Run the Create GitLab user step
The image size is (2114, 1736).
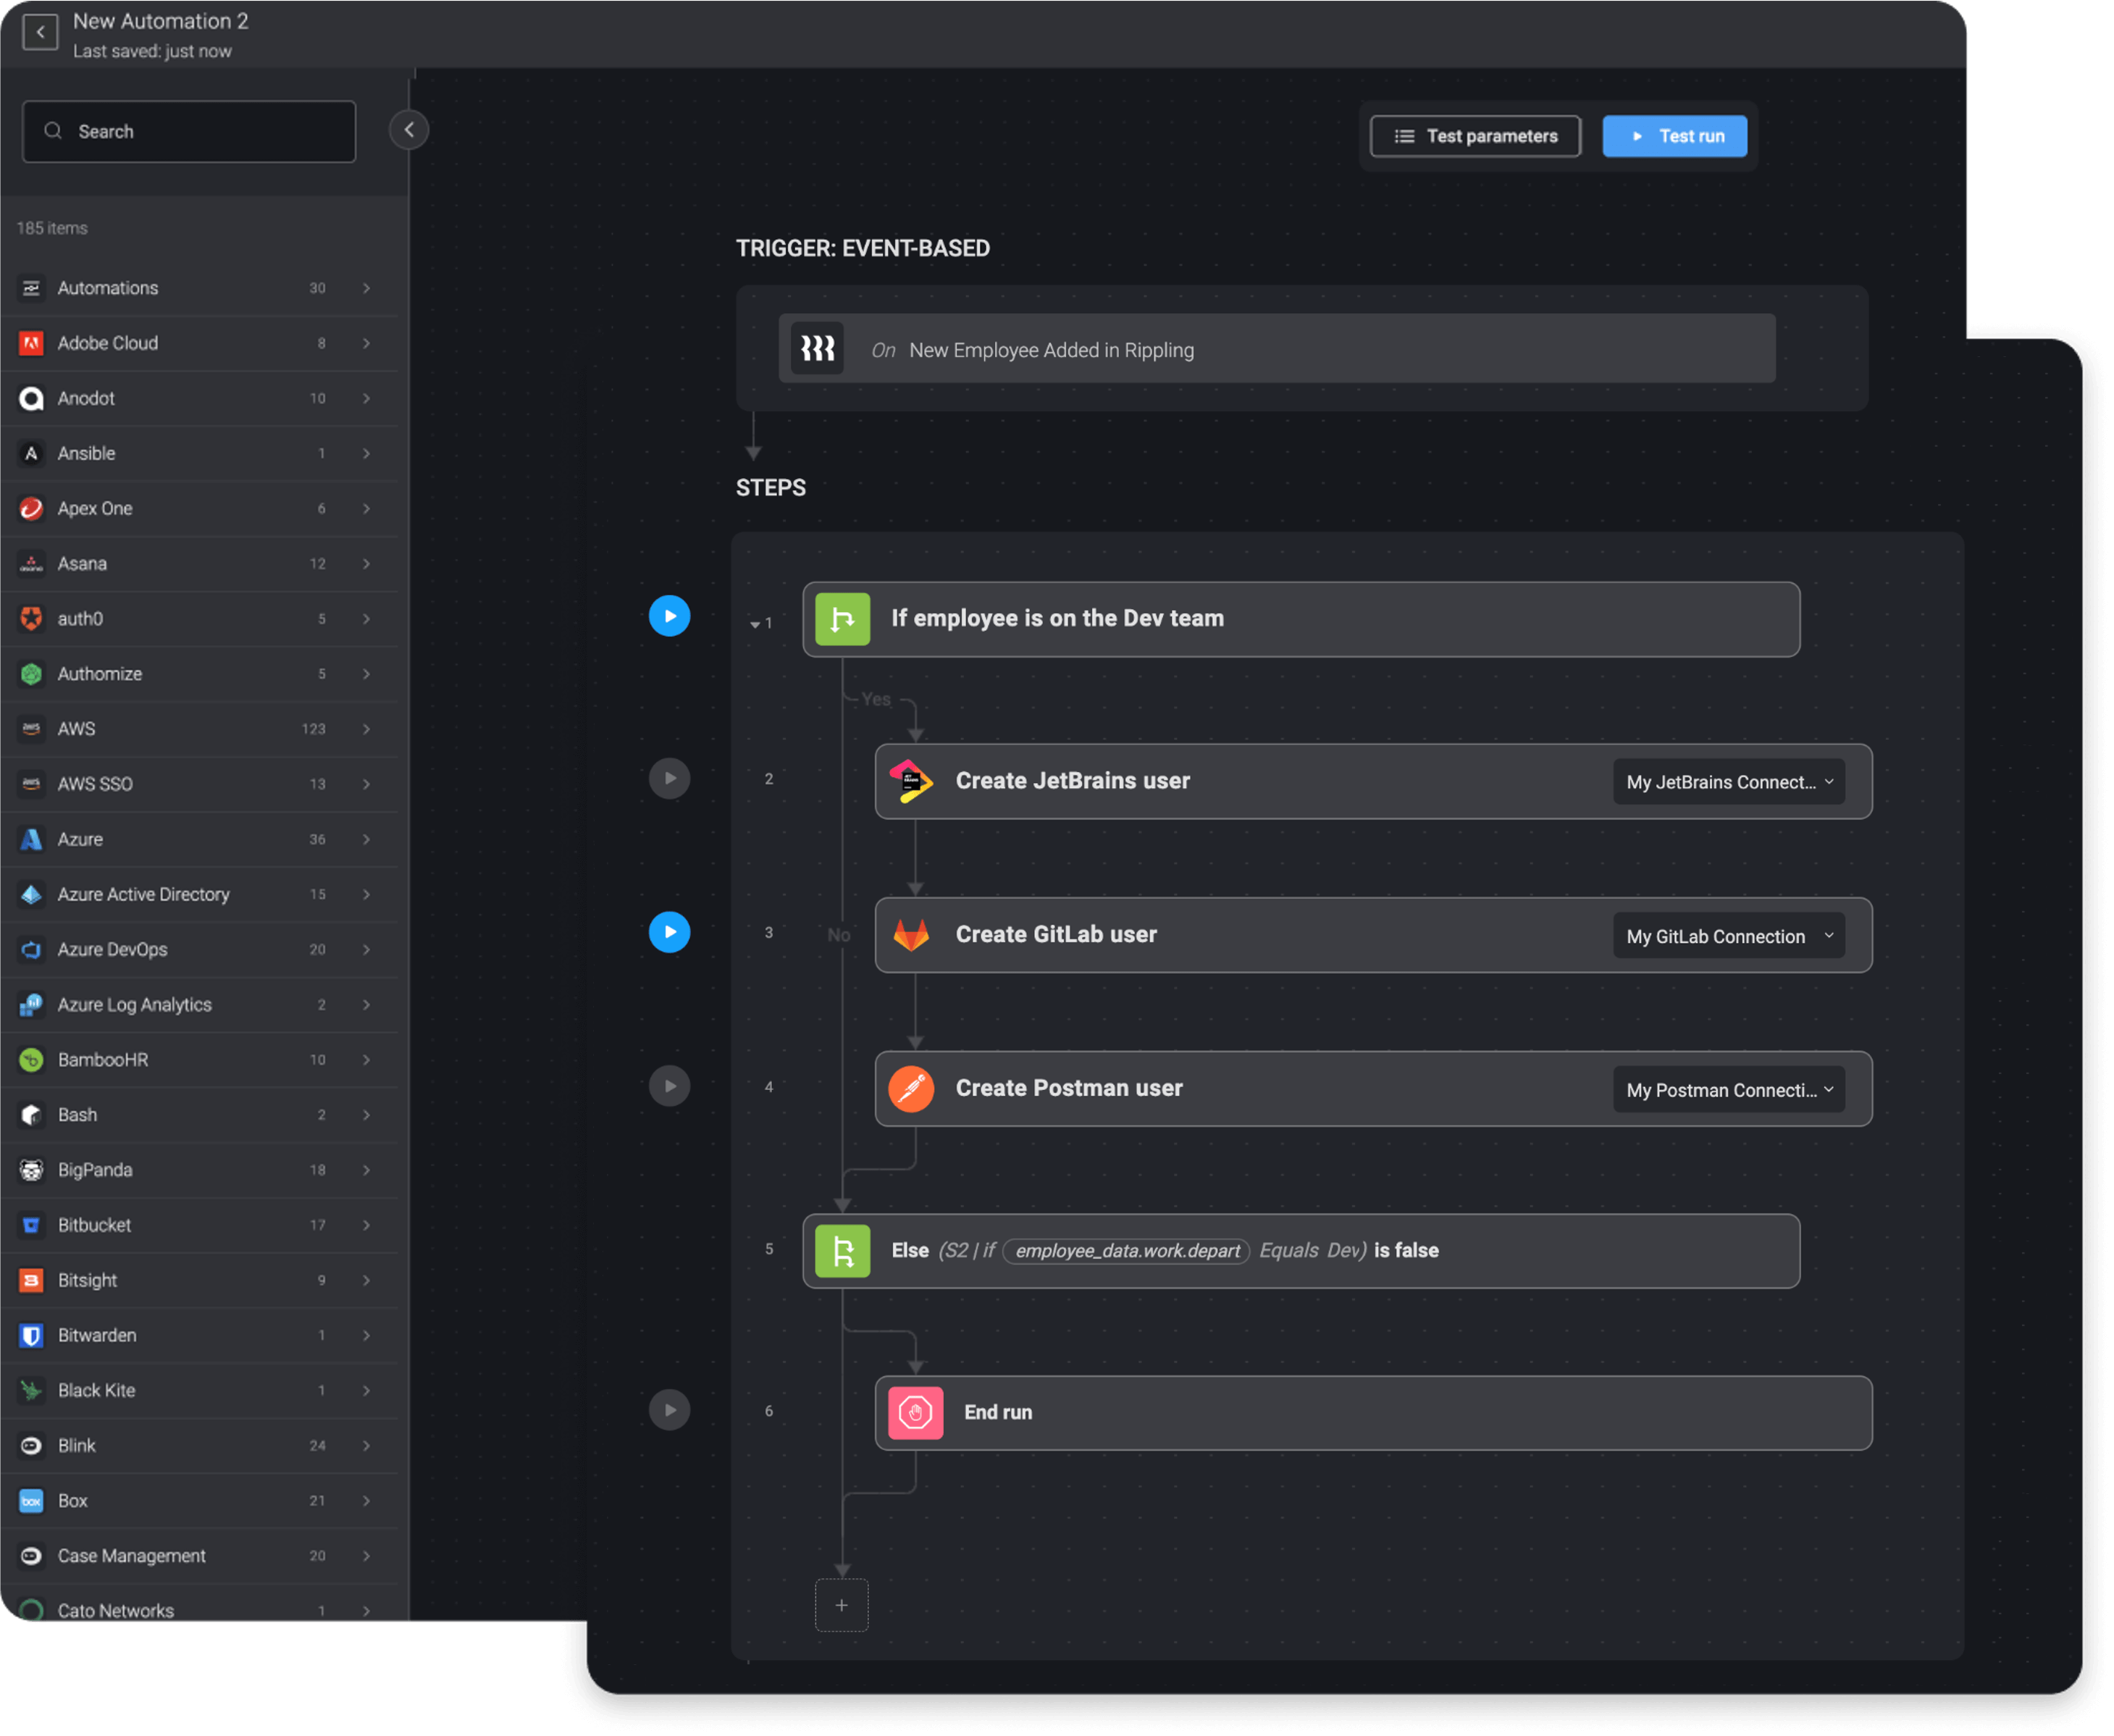tap(669, 932)
